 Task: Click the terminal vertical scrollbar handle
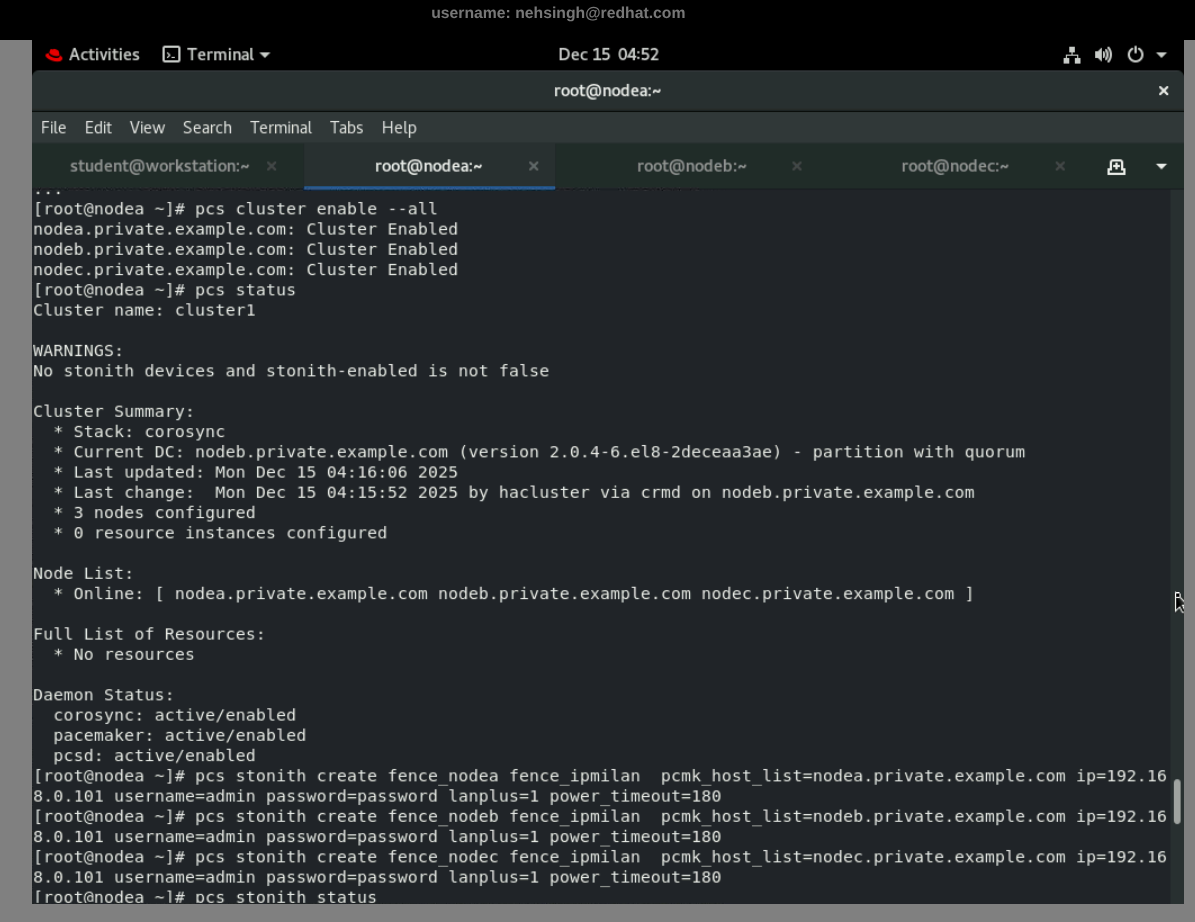point(1177,800)
